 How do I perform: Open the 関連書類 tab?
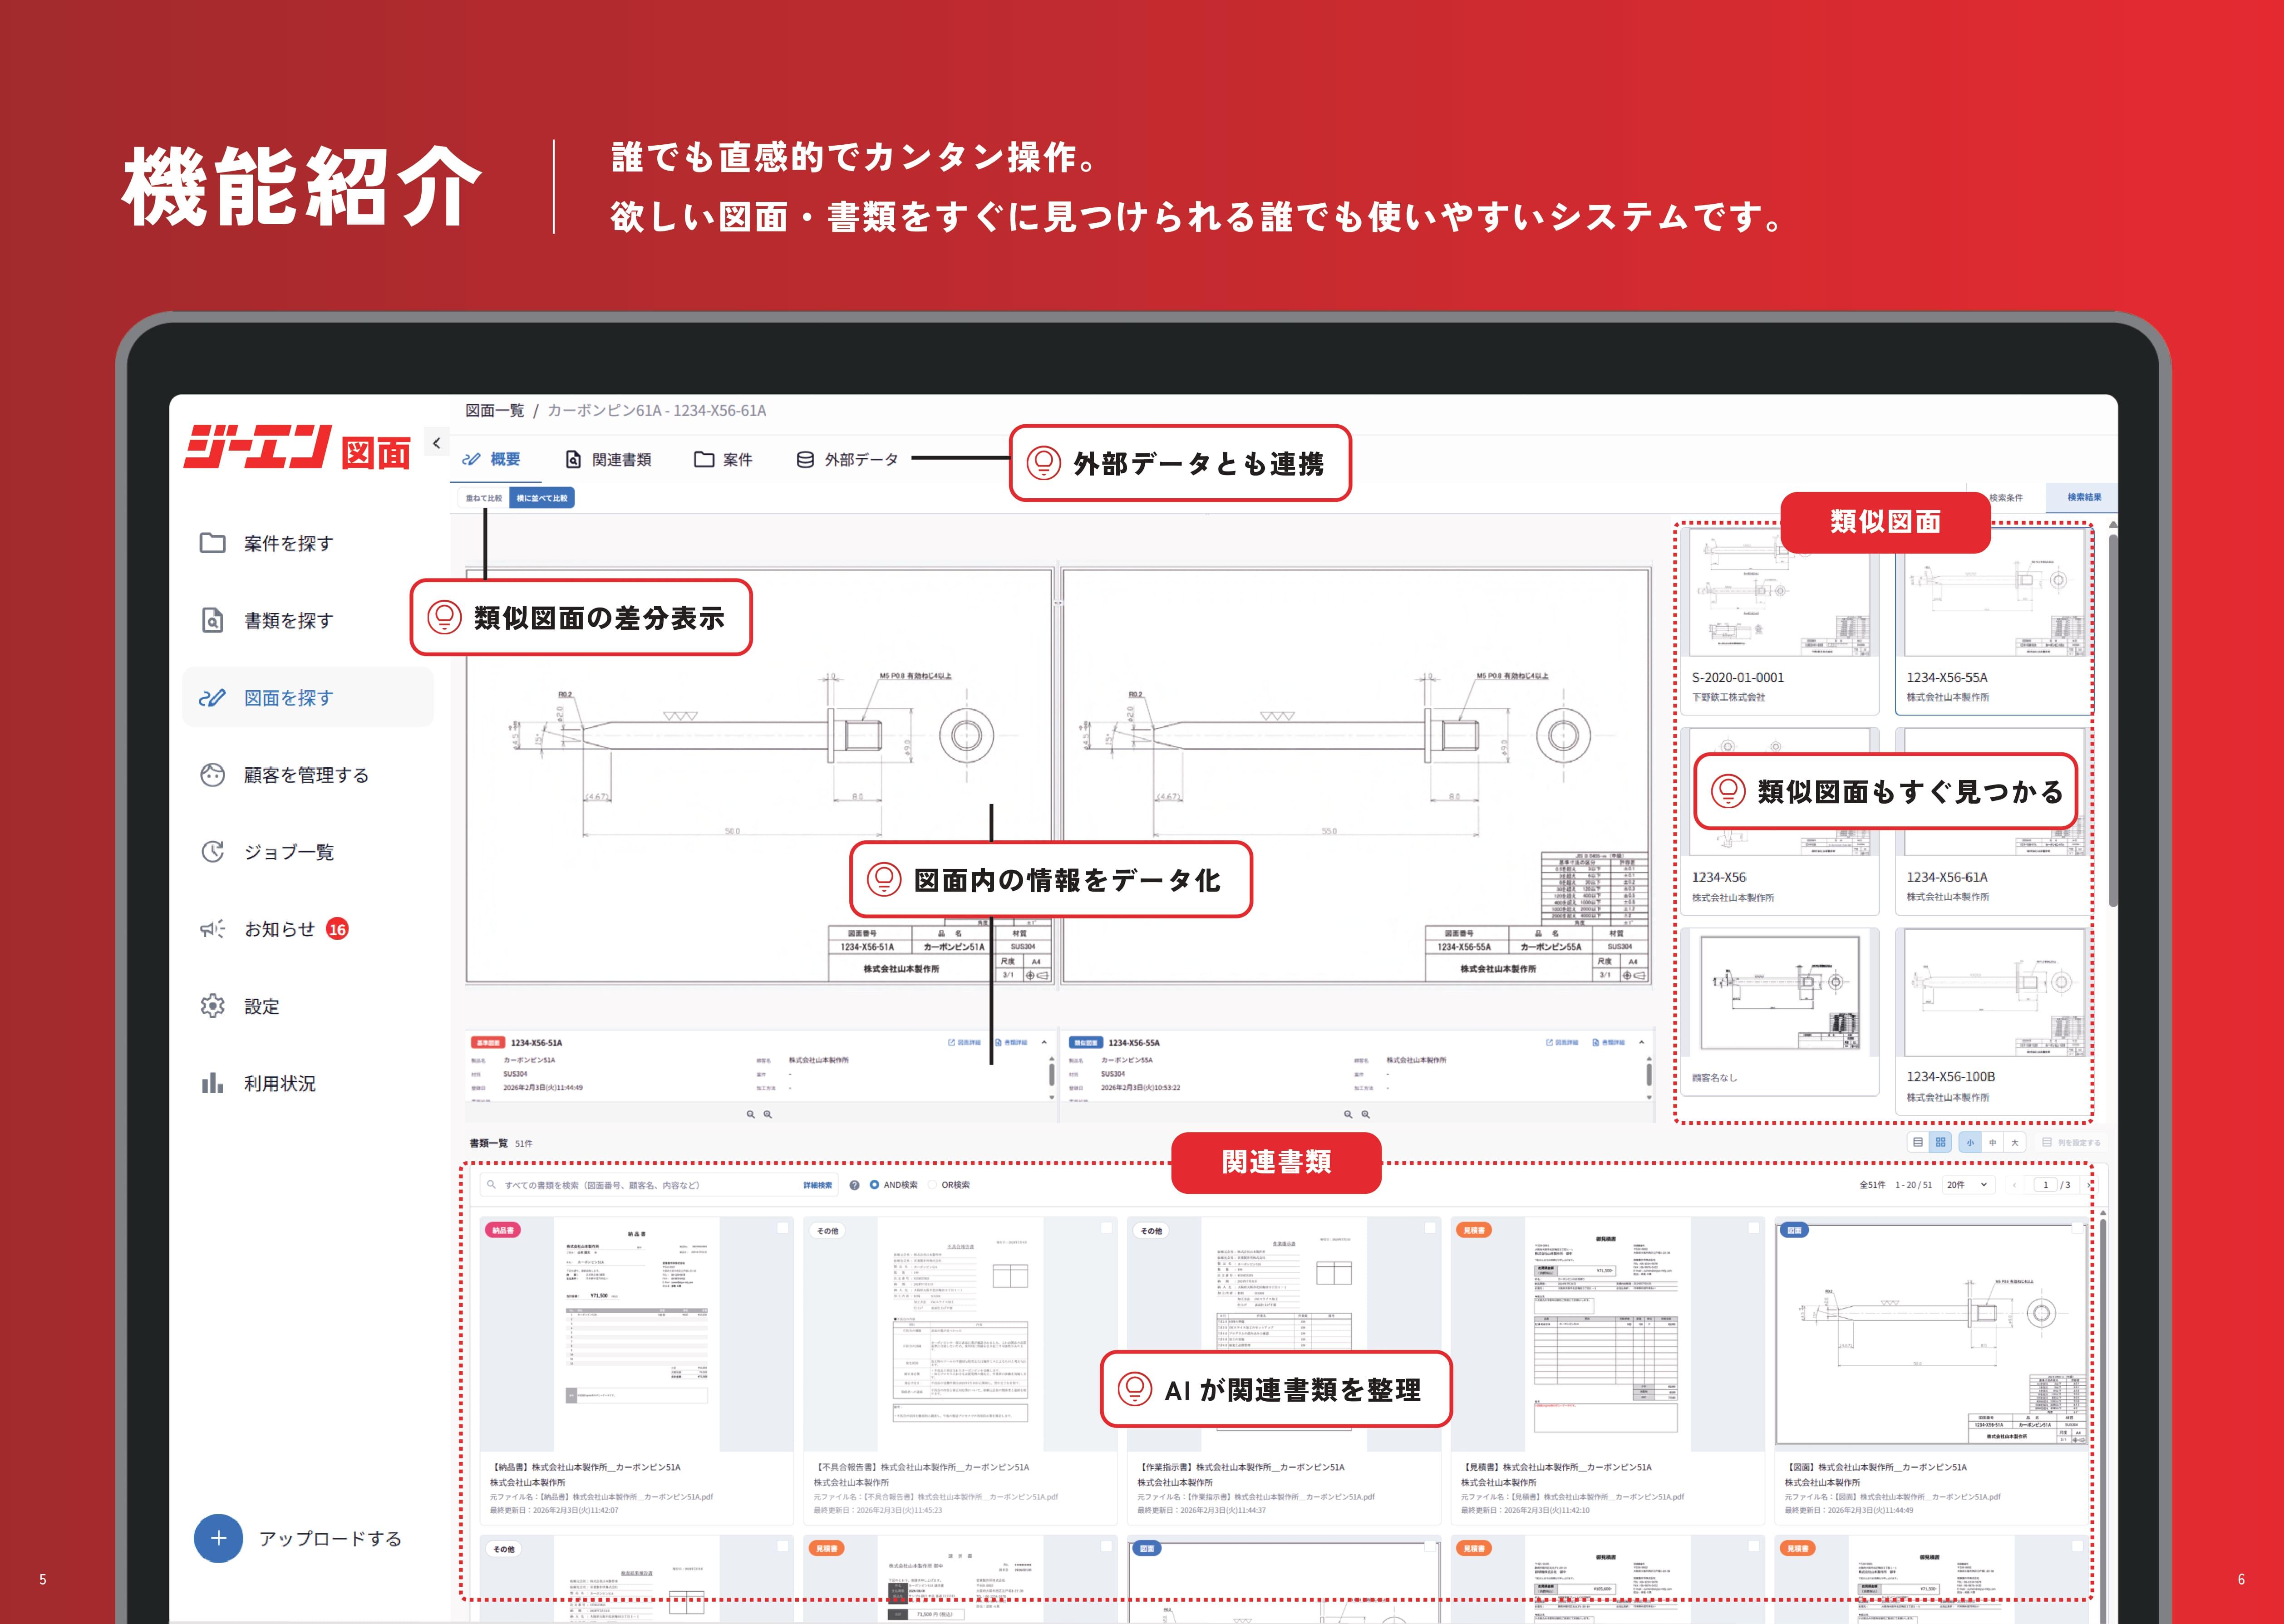point(608,459)
